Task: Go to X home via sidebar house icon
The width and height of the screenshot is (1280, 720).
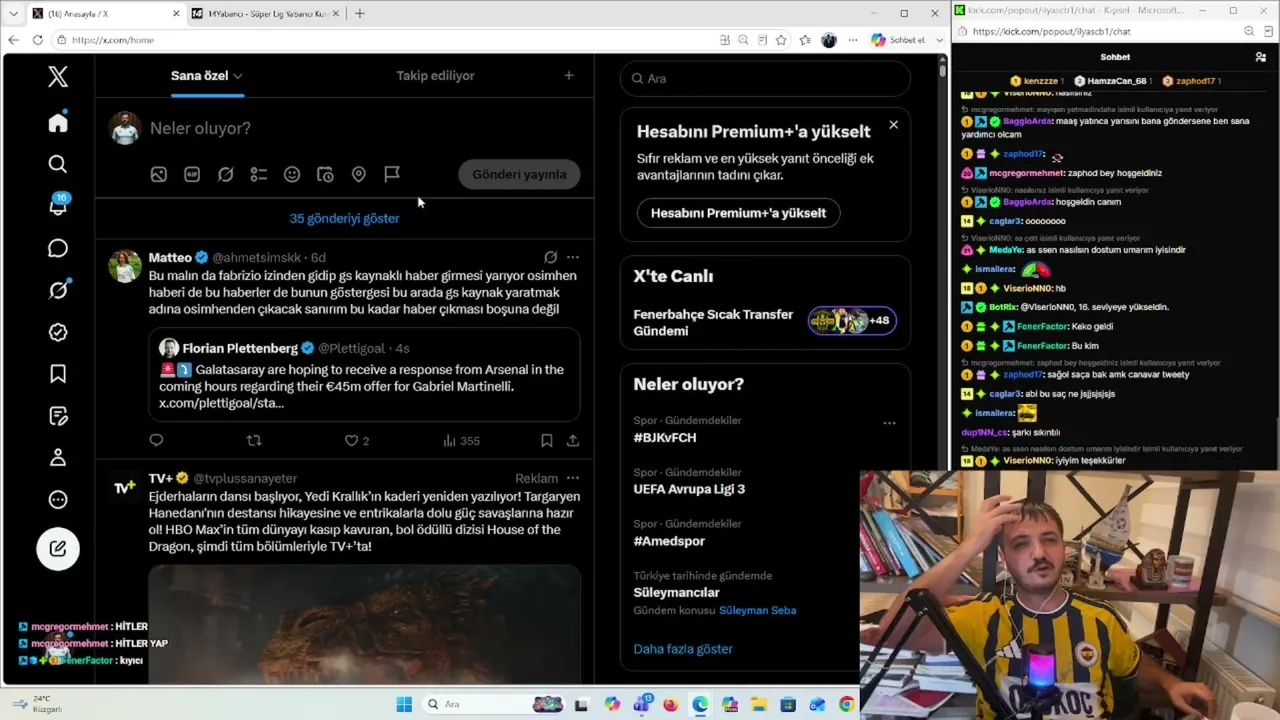Action: click(58, 122)
